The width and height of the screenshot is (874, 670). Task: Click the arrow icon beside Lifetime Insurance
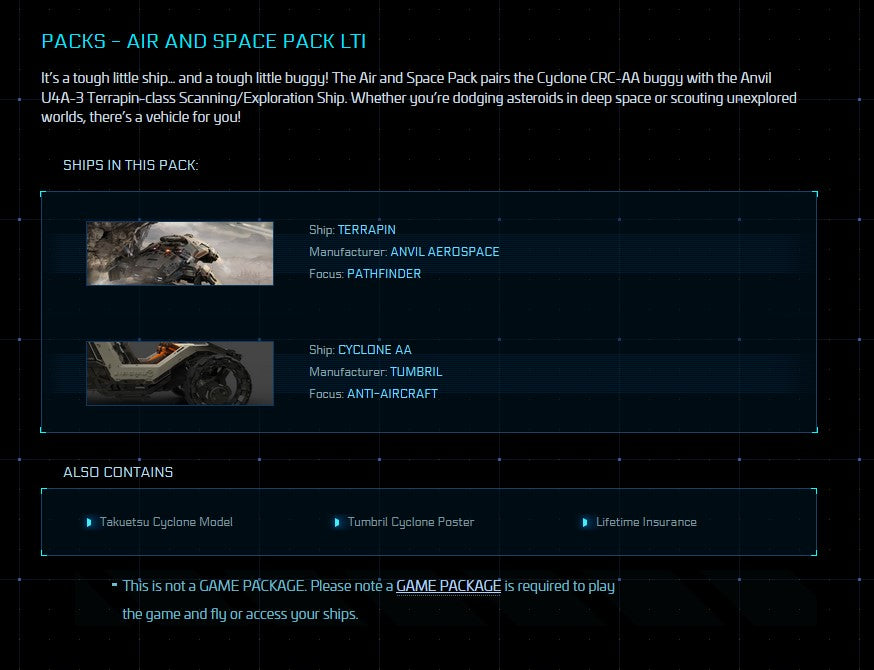tap(585, 521)
